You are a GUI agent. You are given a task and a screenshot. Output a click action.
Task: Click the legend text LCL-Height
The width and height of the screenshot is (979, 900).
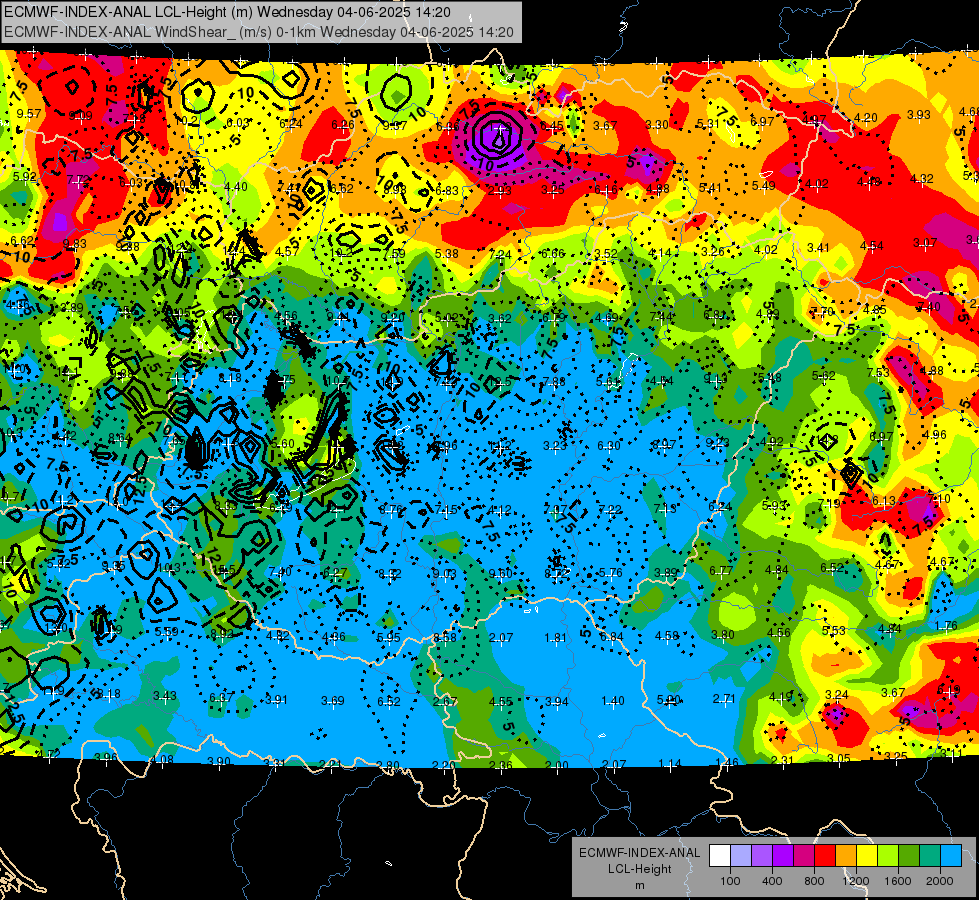639,869
